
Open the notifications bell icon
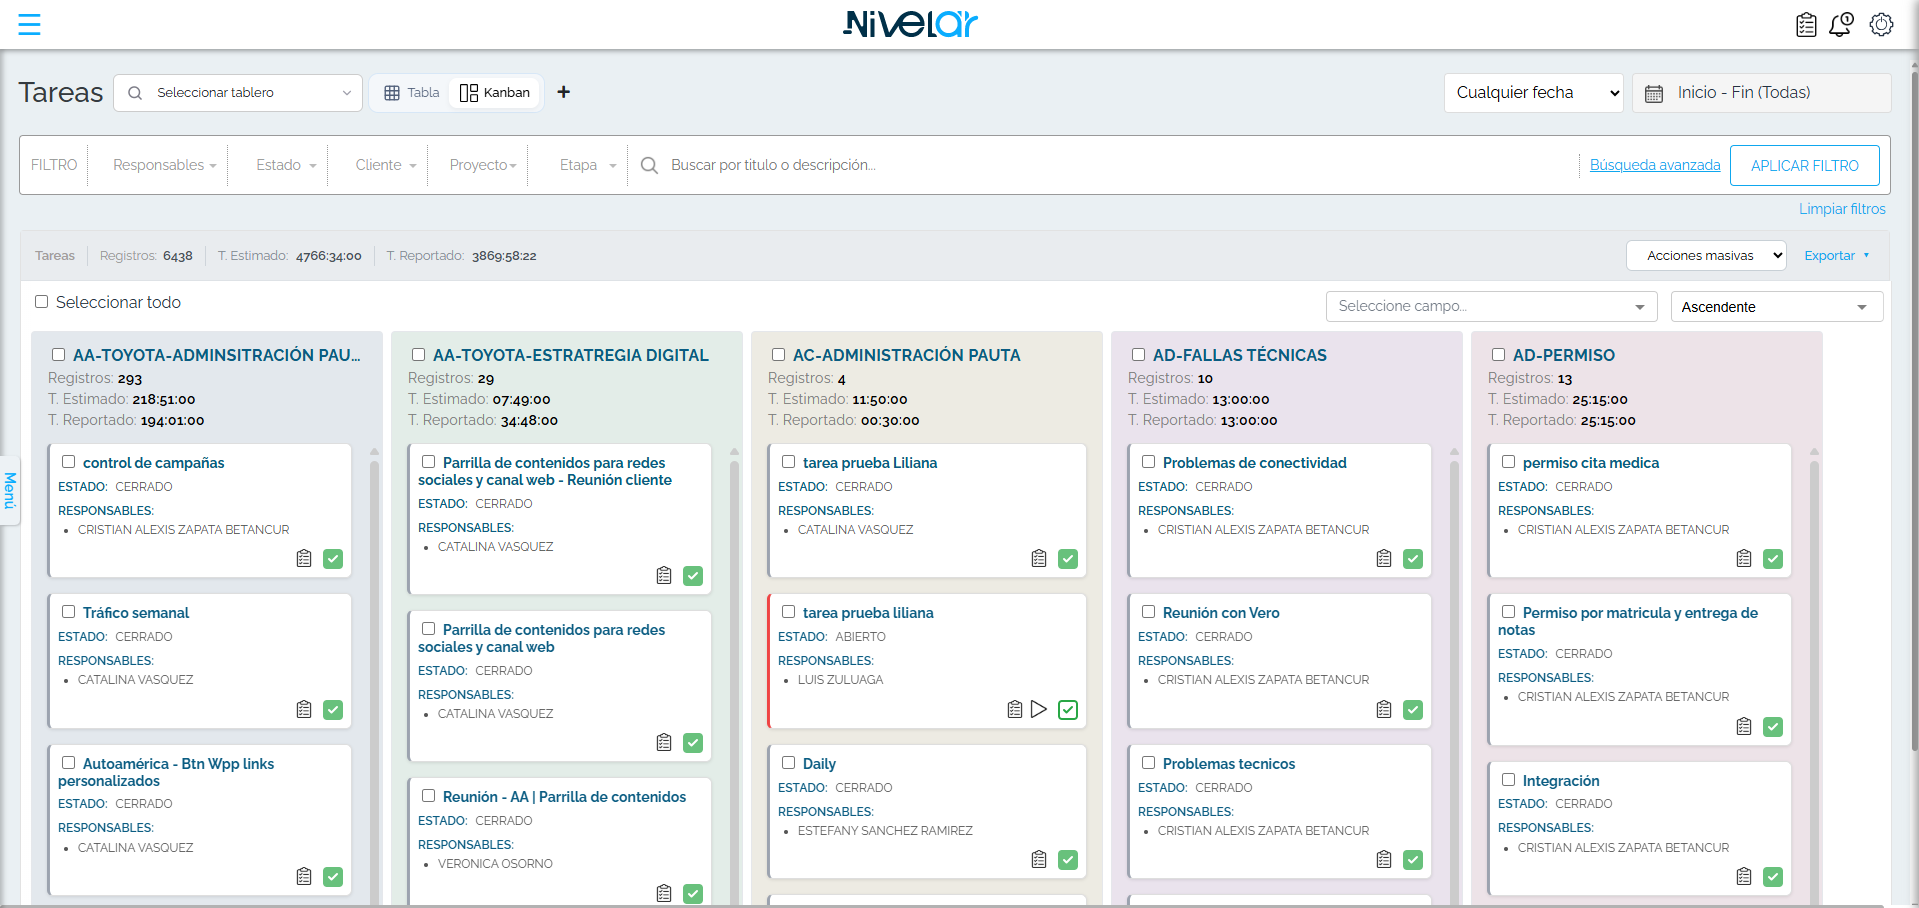pos(1841,25)
